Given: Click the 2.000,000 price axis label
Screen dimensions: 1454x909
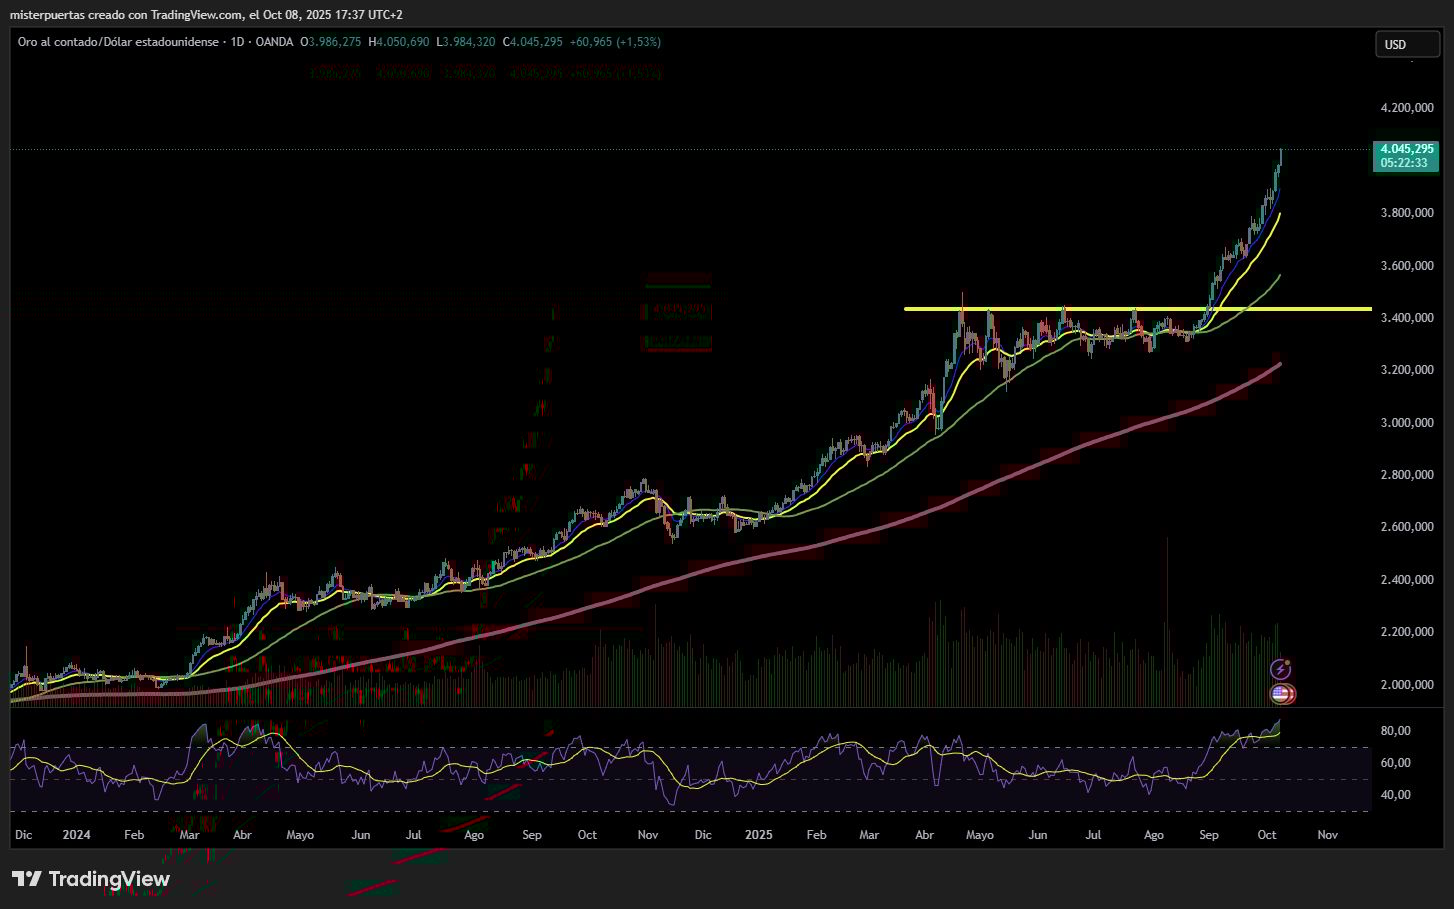Looking at the screenshot, I should click(x=1407, y=685).
